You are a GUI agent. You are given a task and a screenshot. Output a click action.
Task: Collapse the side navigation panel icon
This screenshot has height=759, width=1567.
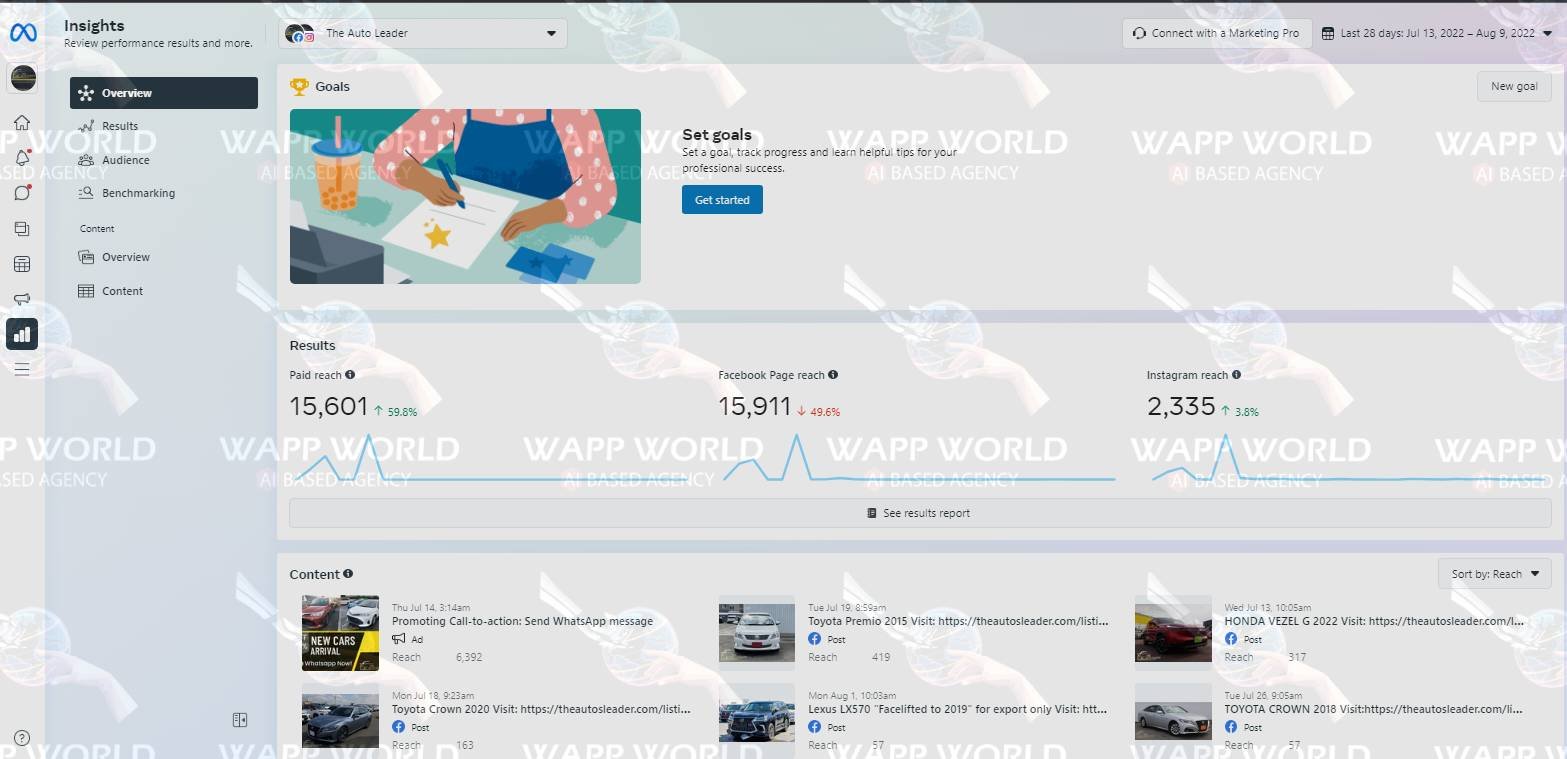click(x=240, y=720)
